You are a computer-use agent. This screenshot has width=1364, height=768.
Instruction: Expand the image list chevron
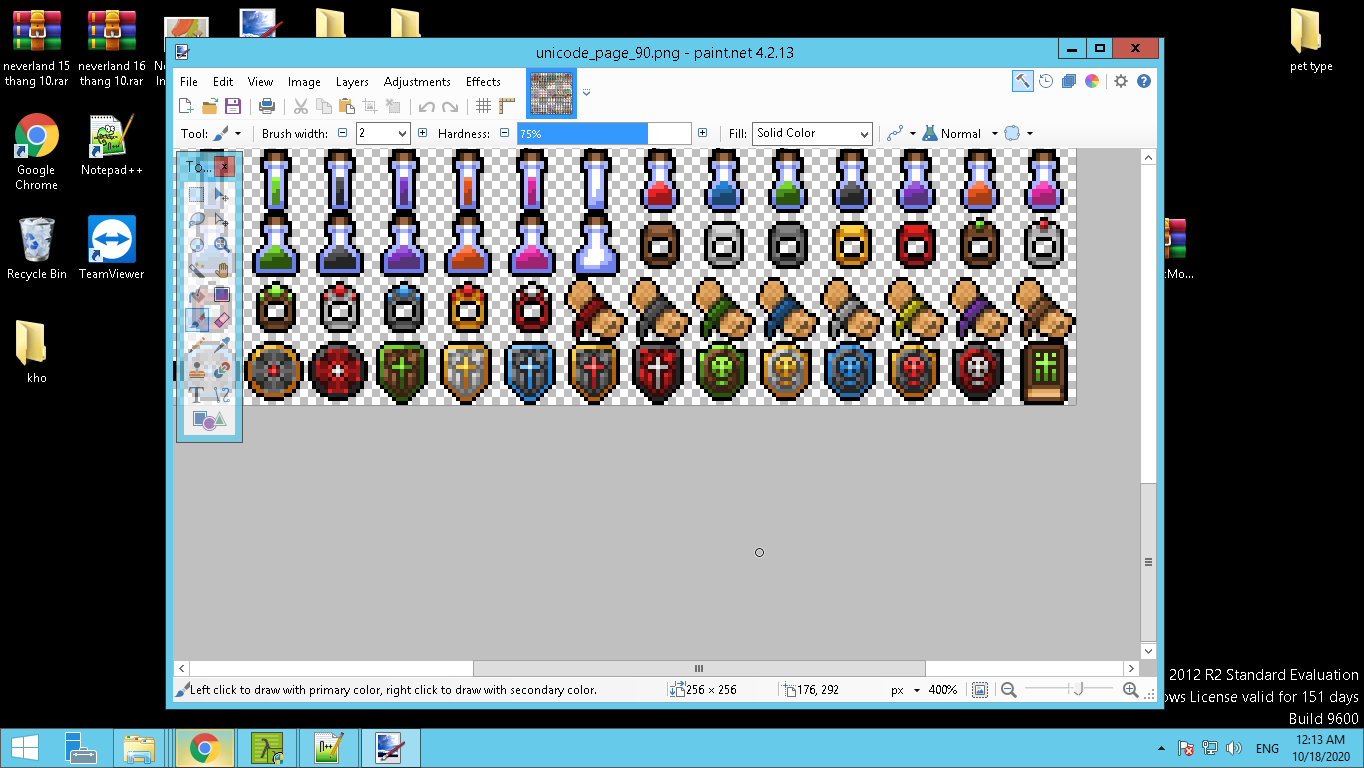(586, 92)
